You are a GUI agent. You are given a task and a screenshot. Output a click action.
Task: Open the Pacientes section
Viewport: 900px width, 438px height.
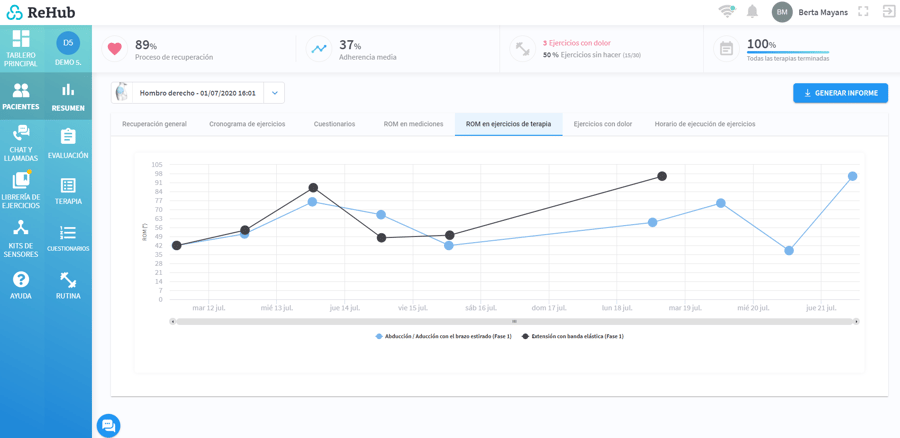[21, 96]
